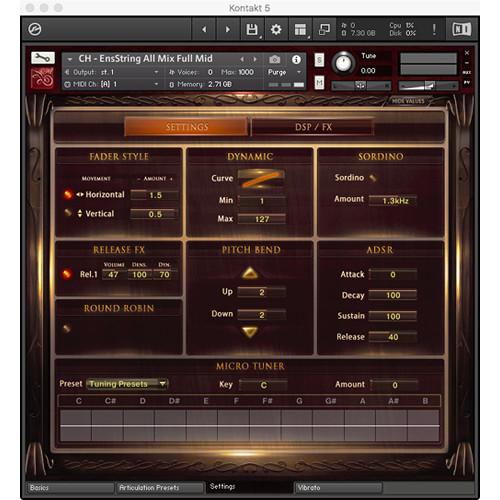Open the workspace layout panel icon
Viewport: 500px width, 500px height.
pos(300,30)
